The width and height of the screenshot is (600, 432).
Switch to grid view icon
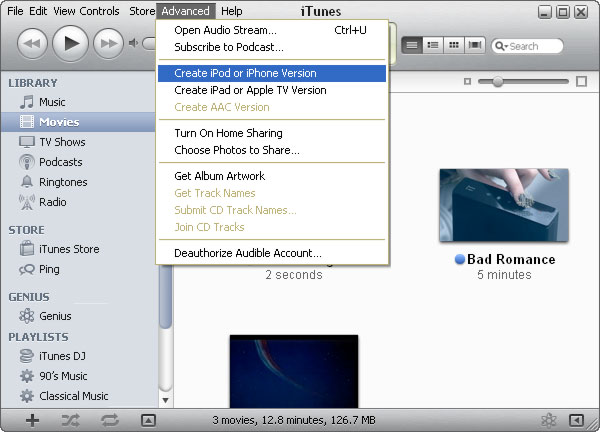click(x=454, y=46)
